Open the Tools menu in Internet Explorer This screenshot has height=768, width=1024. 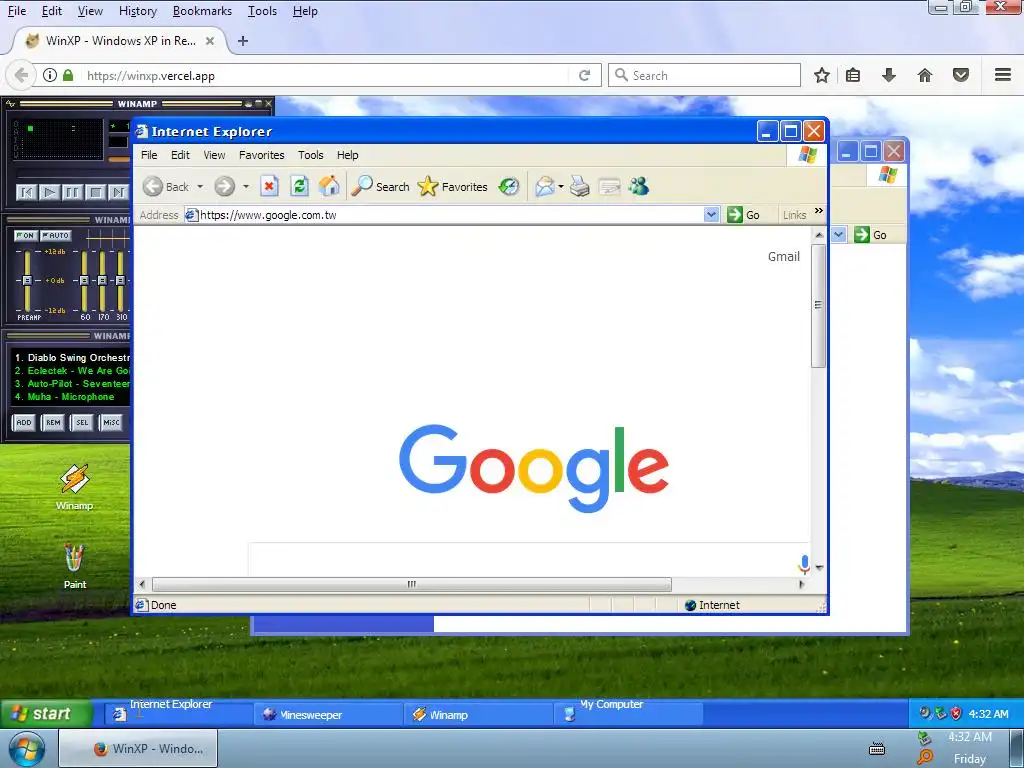pos(311,155)
